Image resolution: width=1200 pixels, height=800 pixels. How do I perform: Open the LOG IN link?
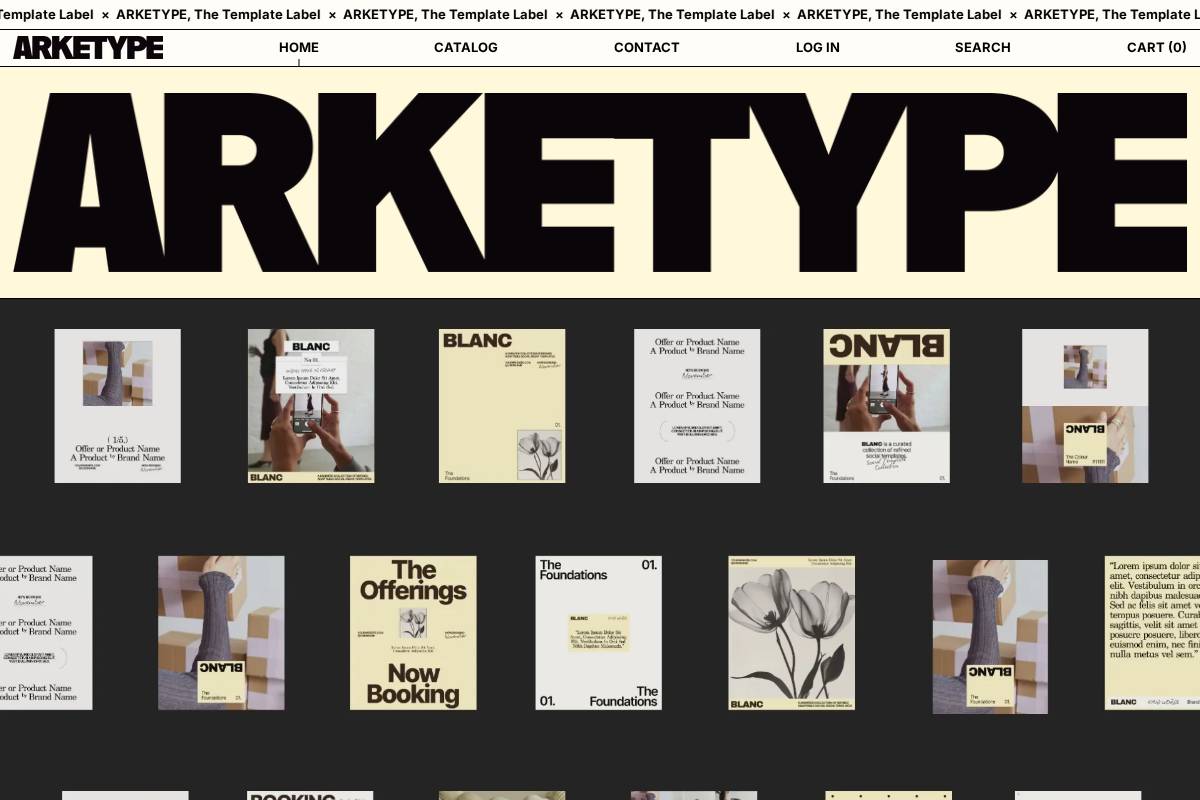[x=817, y=47]
